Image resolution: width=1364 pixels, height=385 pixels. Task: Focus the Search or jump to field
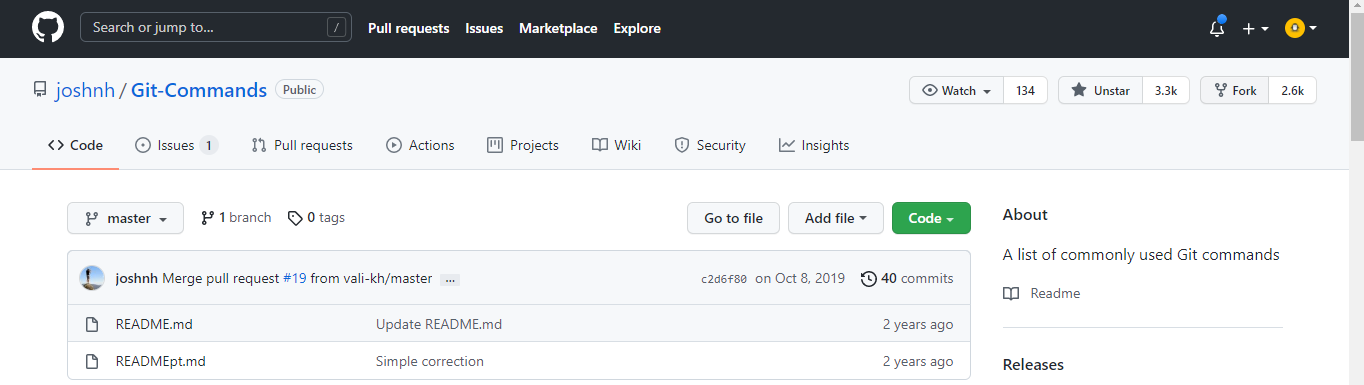click(x=216, y=28)
